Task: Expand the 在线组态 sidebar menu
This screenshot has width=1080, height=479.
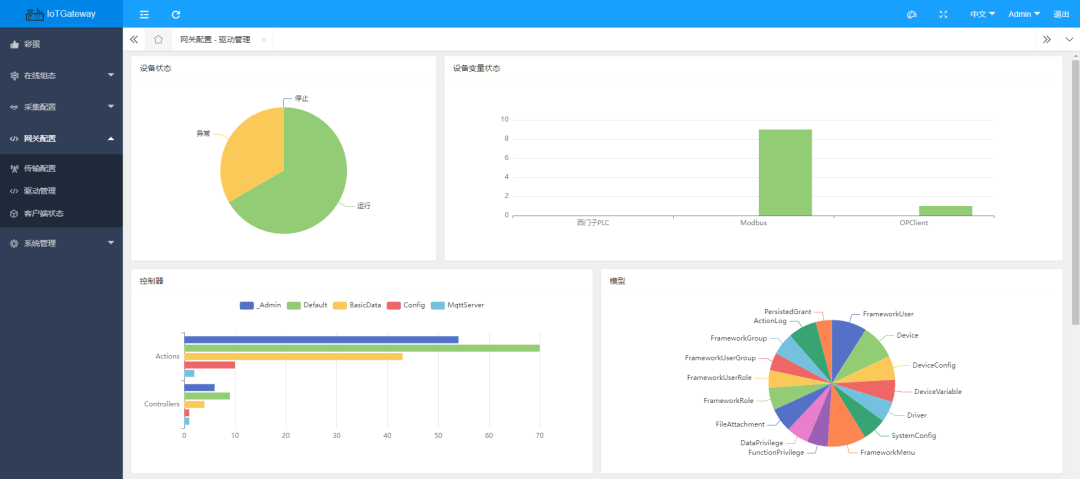Action: 61,75
